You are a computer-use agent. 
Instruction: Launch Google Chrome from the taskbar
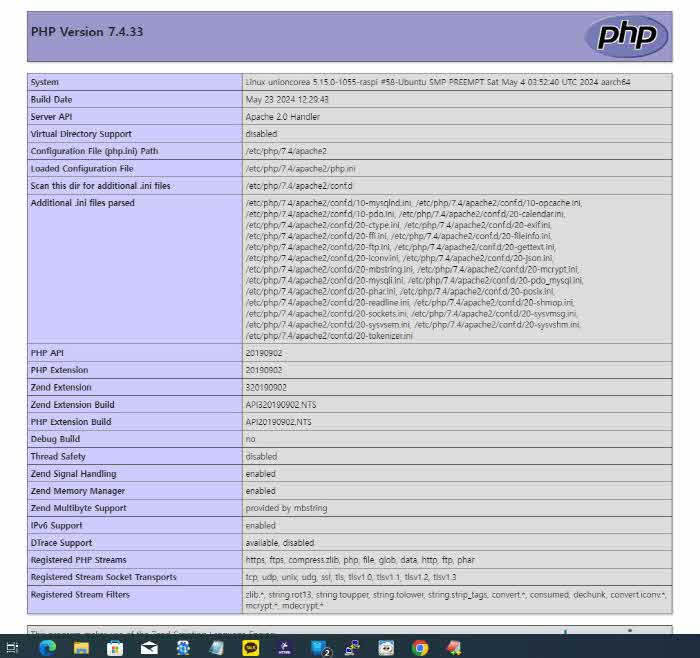coord(420,647)
